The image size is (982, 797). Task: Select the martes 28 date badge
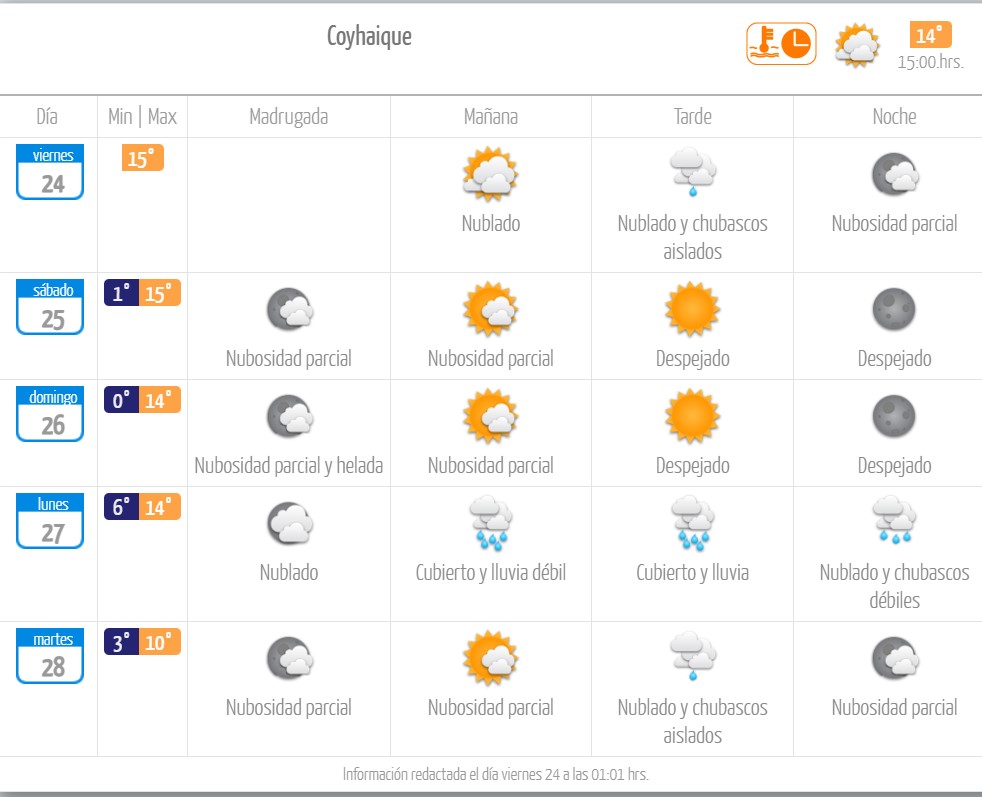(50, 656)
